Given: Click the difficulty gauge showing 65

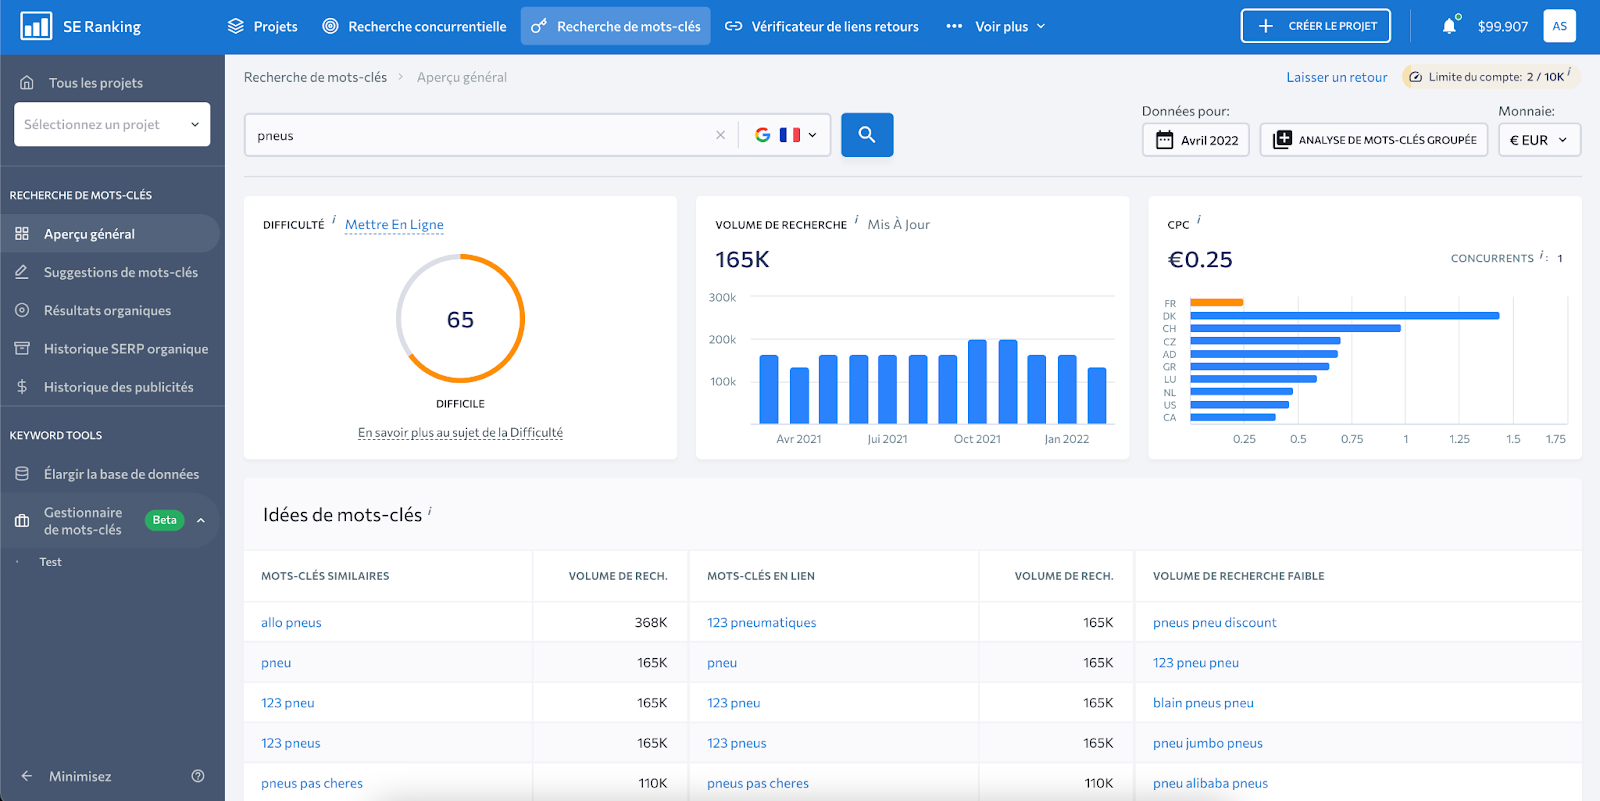Looking at the screenshot, I should point(460,319).
